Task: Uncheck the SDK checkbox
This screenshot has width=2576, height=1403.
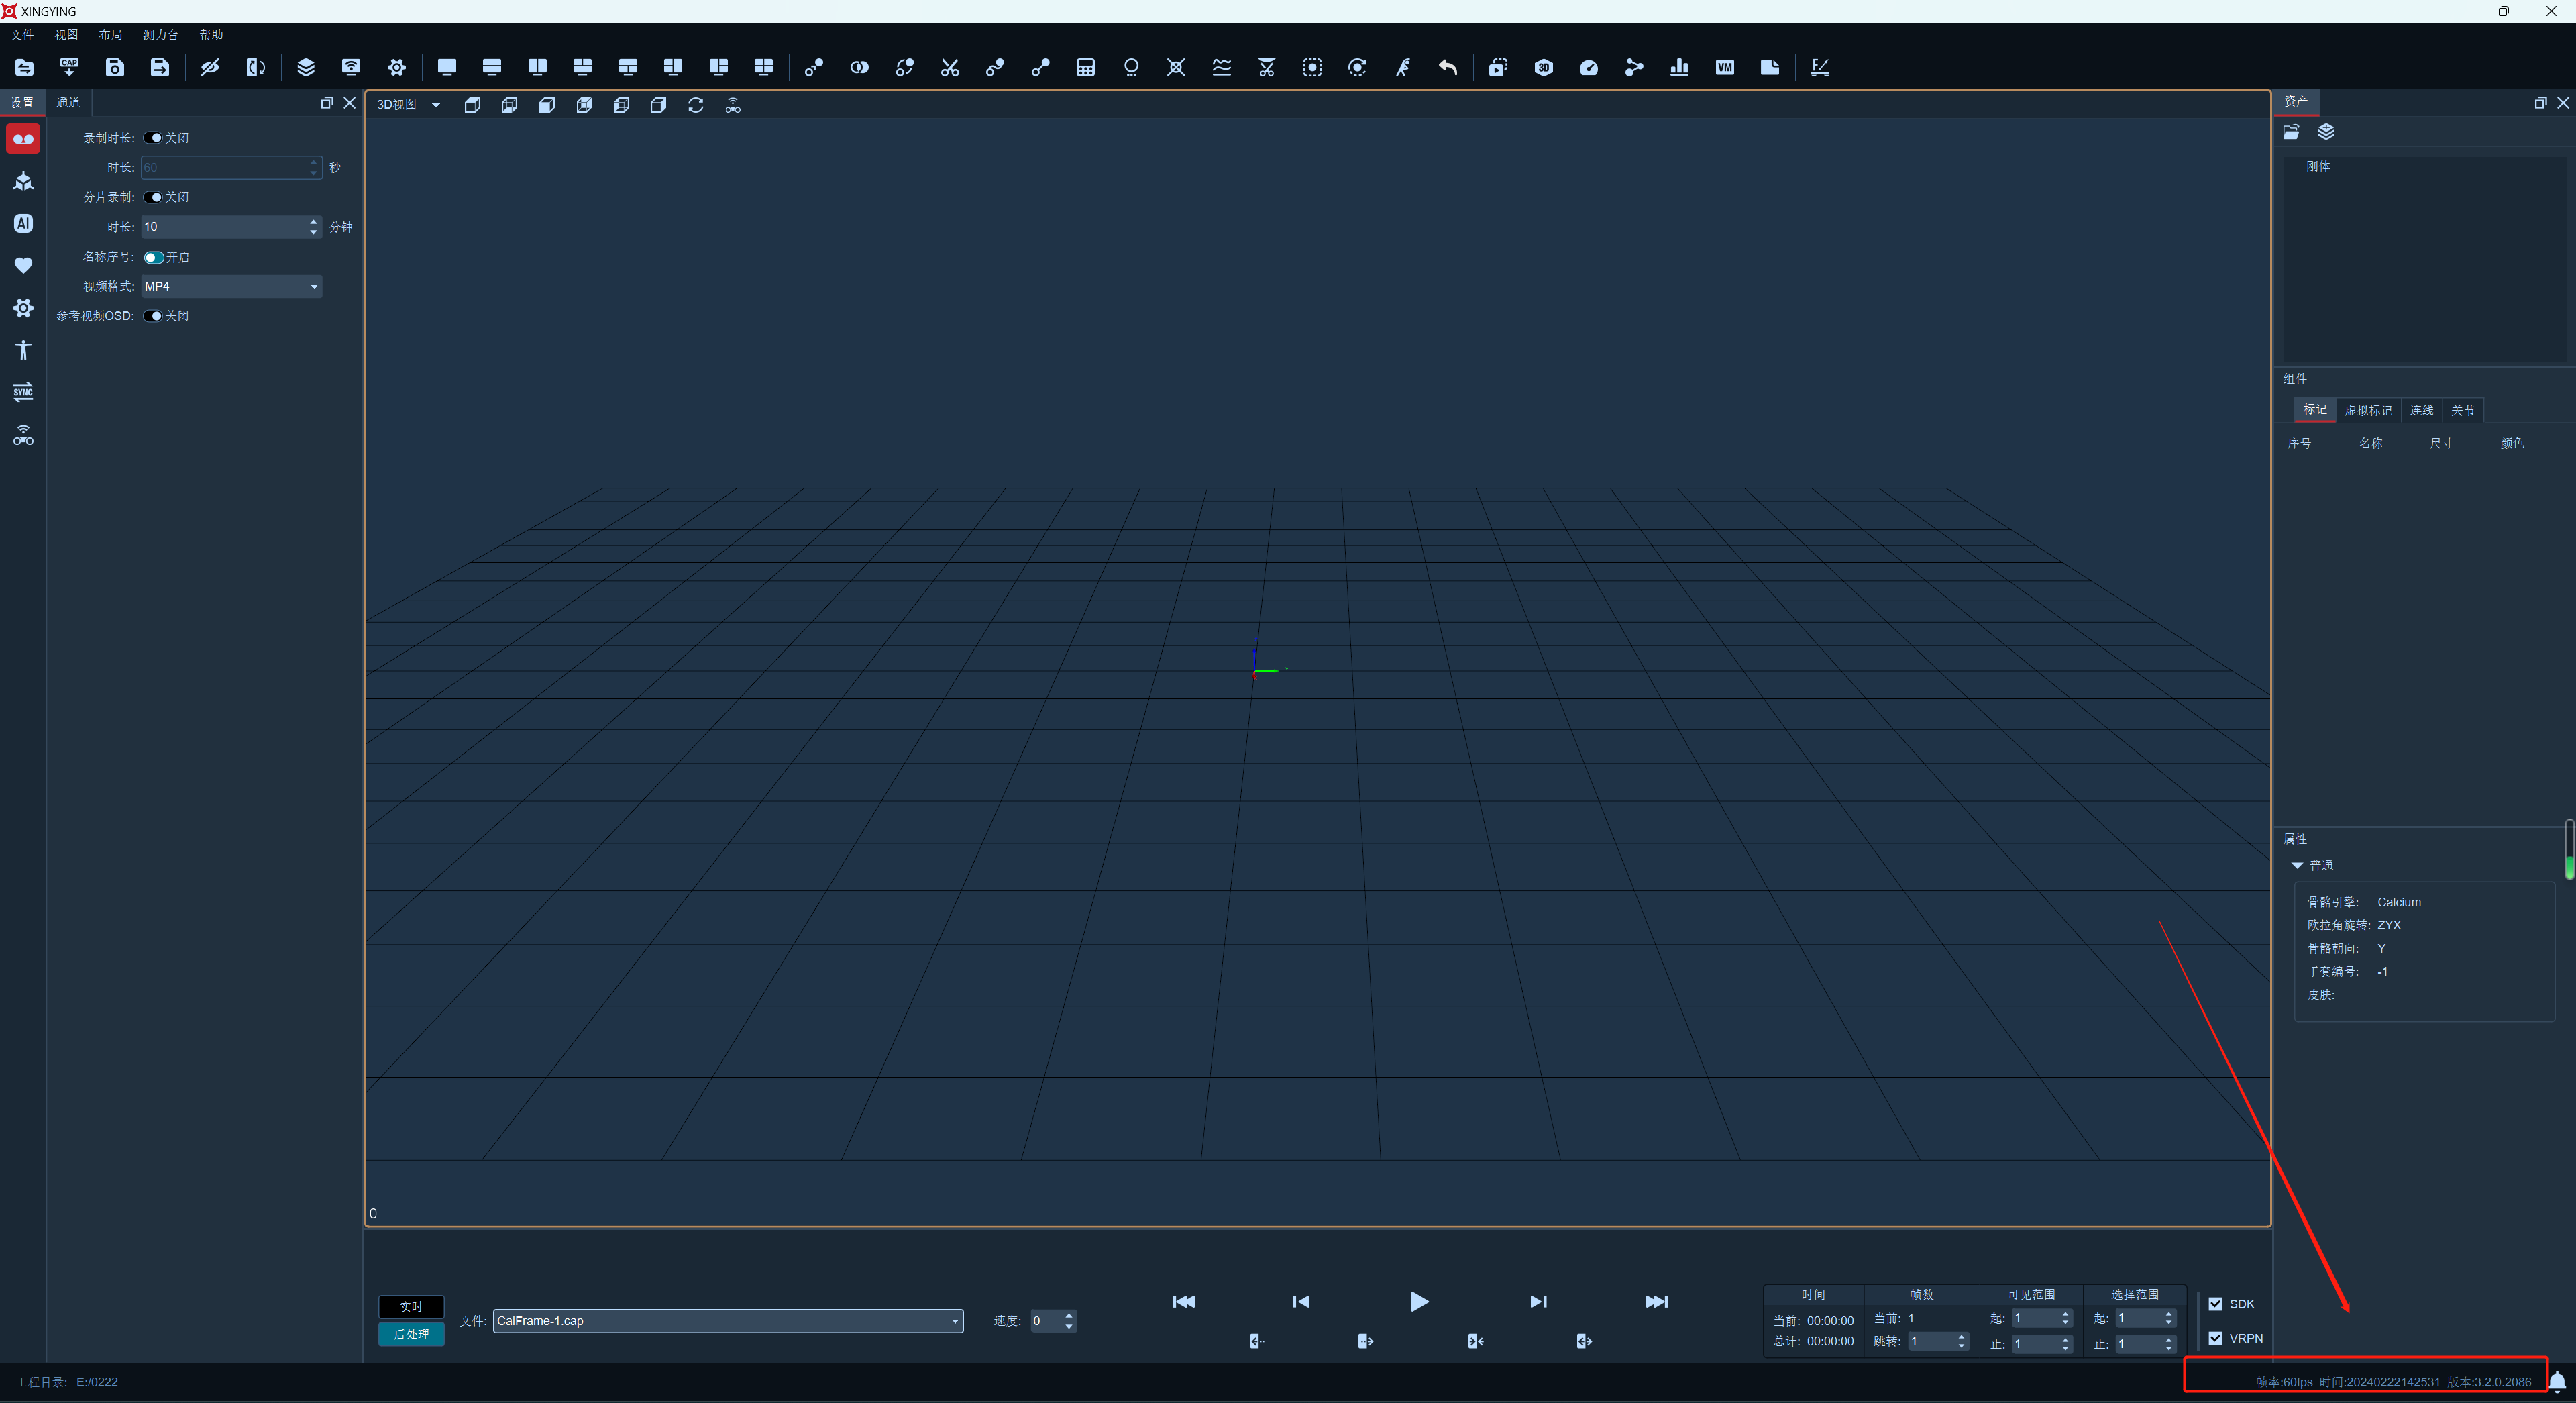Action: pos(2215,1304)
